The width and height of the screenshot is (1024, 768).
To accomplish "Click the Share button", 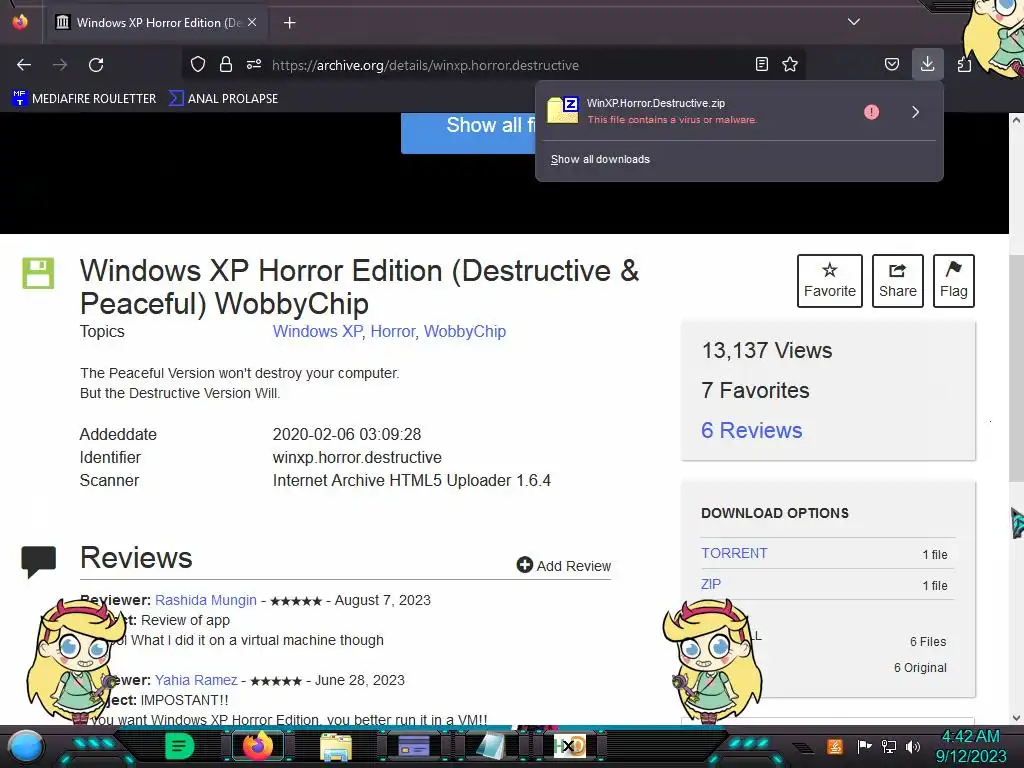I will tap(897, 281).
